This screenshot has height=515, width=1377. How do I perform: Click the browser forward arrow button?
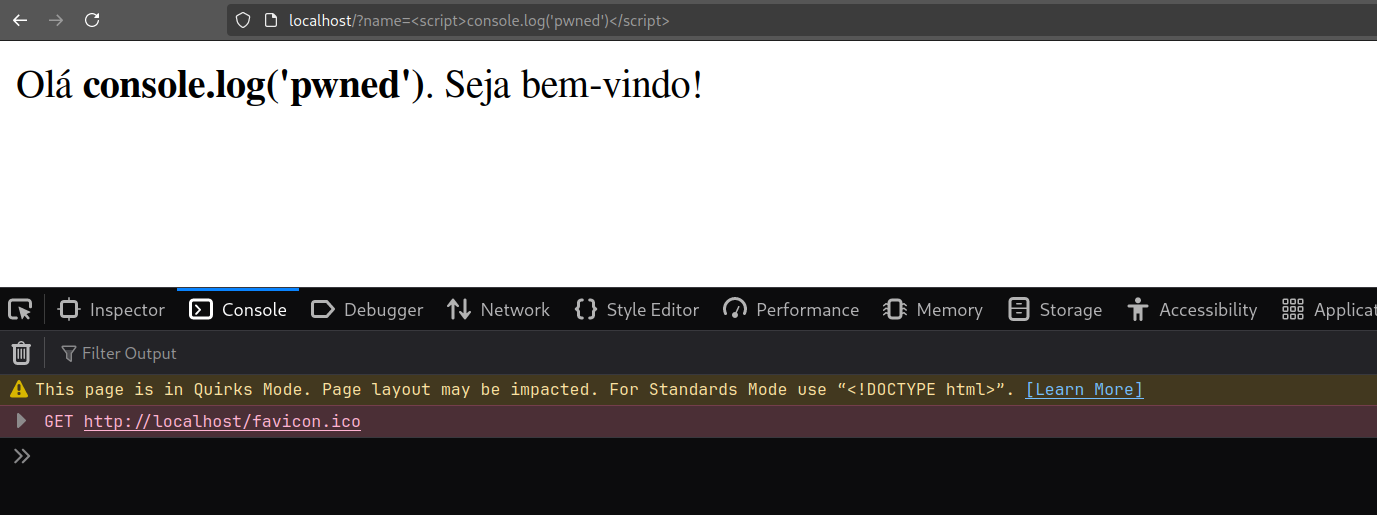(x=56, y=20)
